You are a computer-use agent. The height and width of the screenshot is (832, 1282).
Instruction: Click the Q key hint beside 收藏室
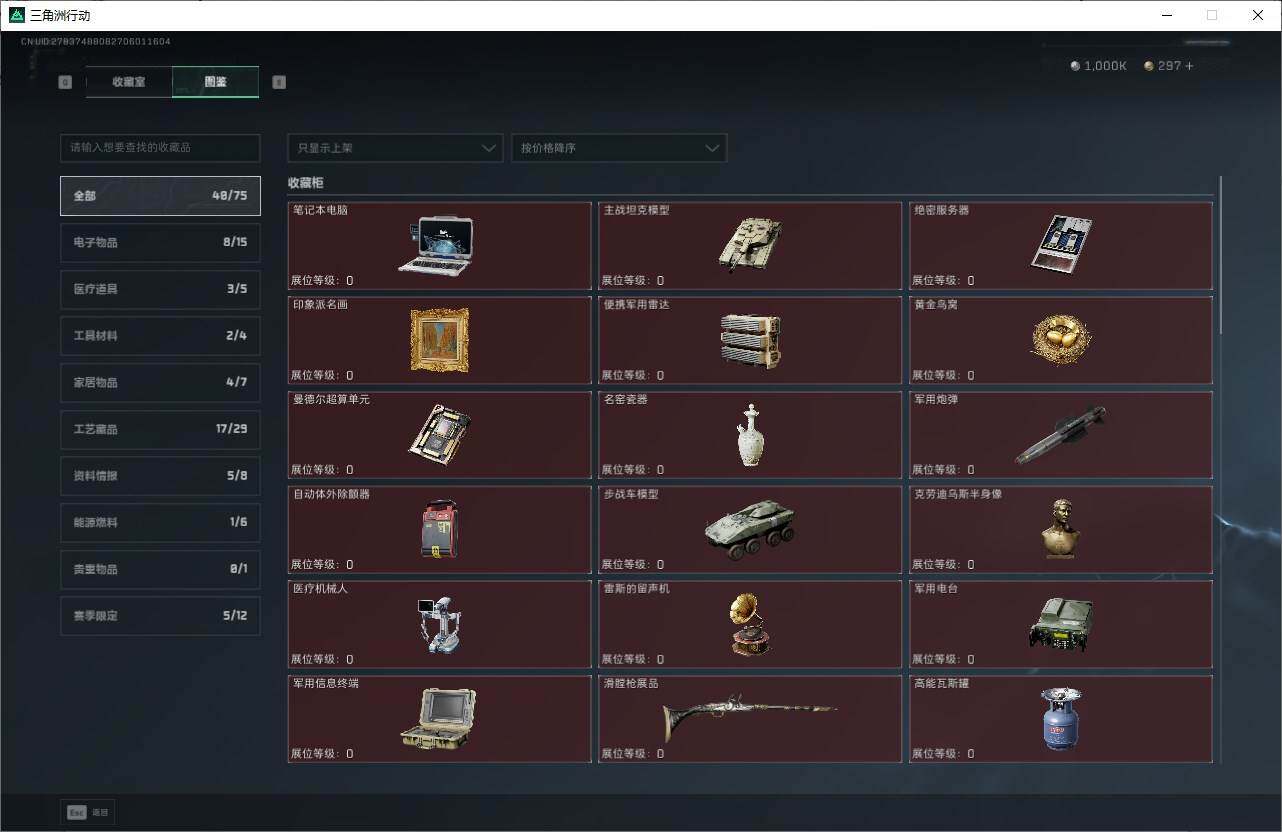tap(65, 82)
